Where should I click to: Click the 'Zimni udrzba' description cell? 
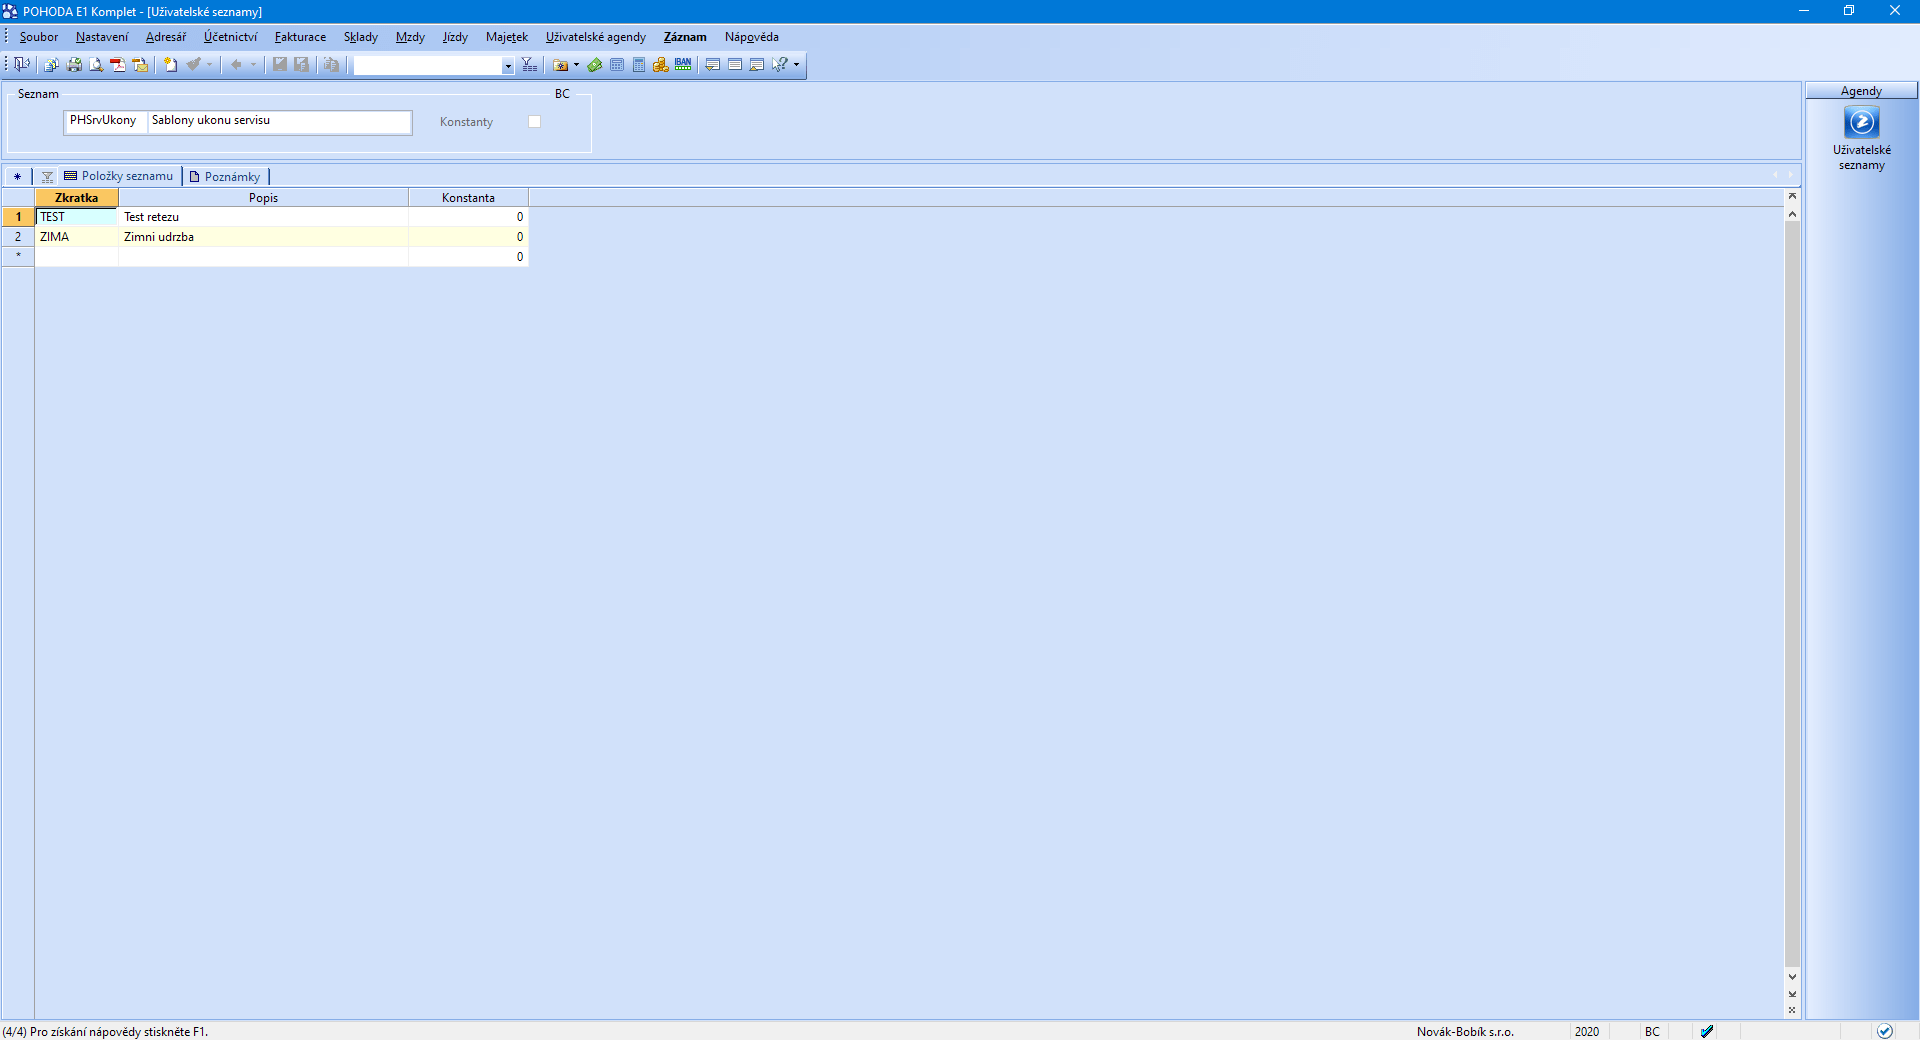[263, 237]
